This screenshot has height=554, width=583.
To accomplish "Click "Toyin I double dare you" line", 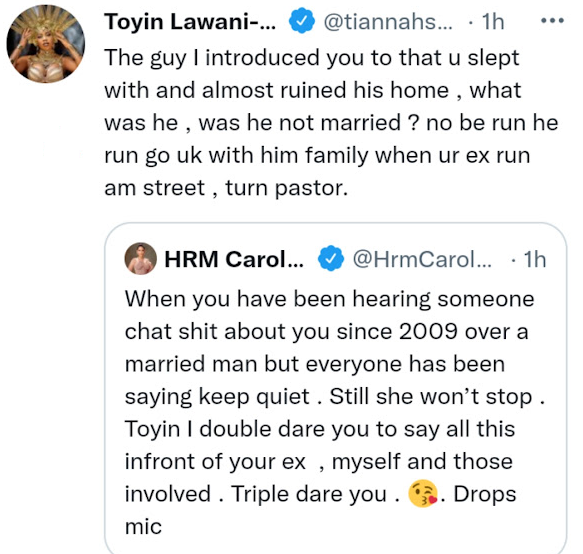I will coord(320,429).
